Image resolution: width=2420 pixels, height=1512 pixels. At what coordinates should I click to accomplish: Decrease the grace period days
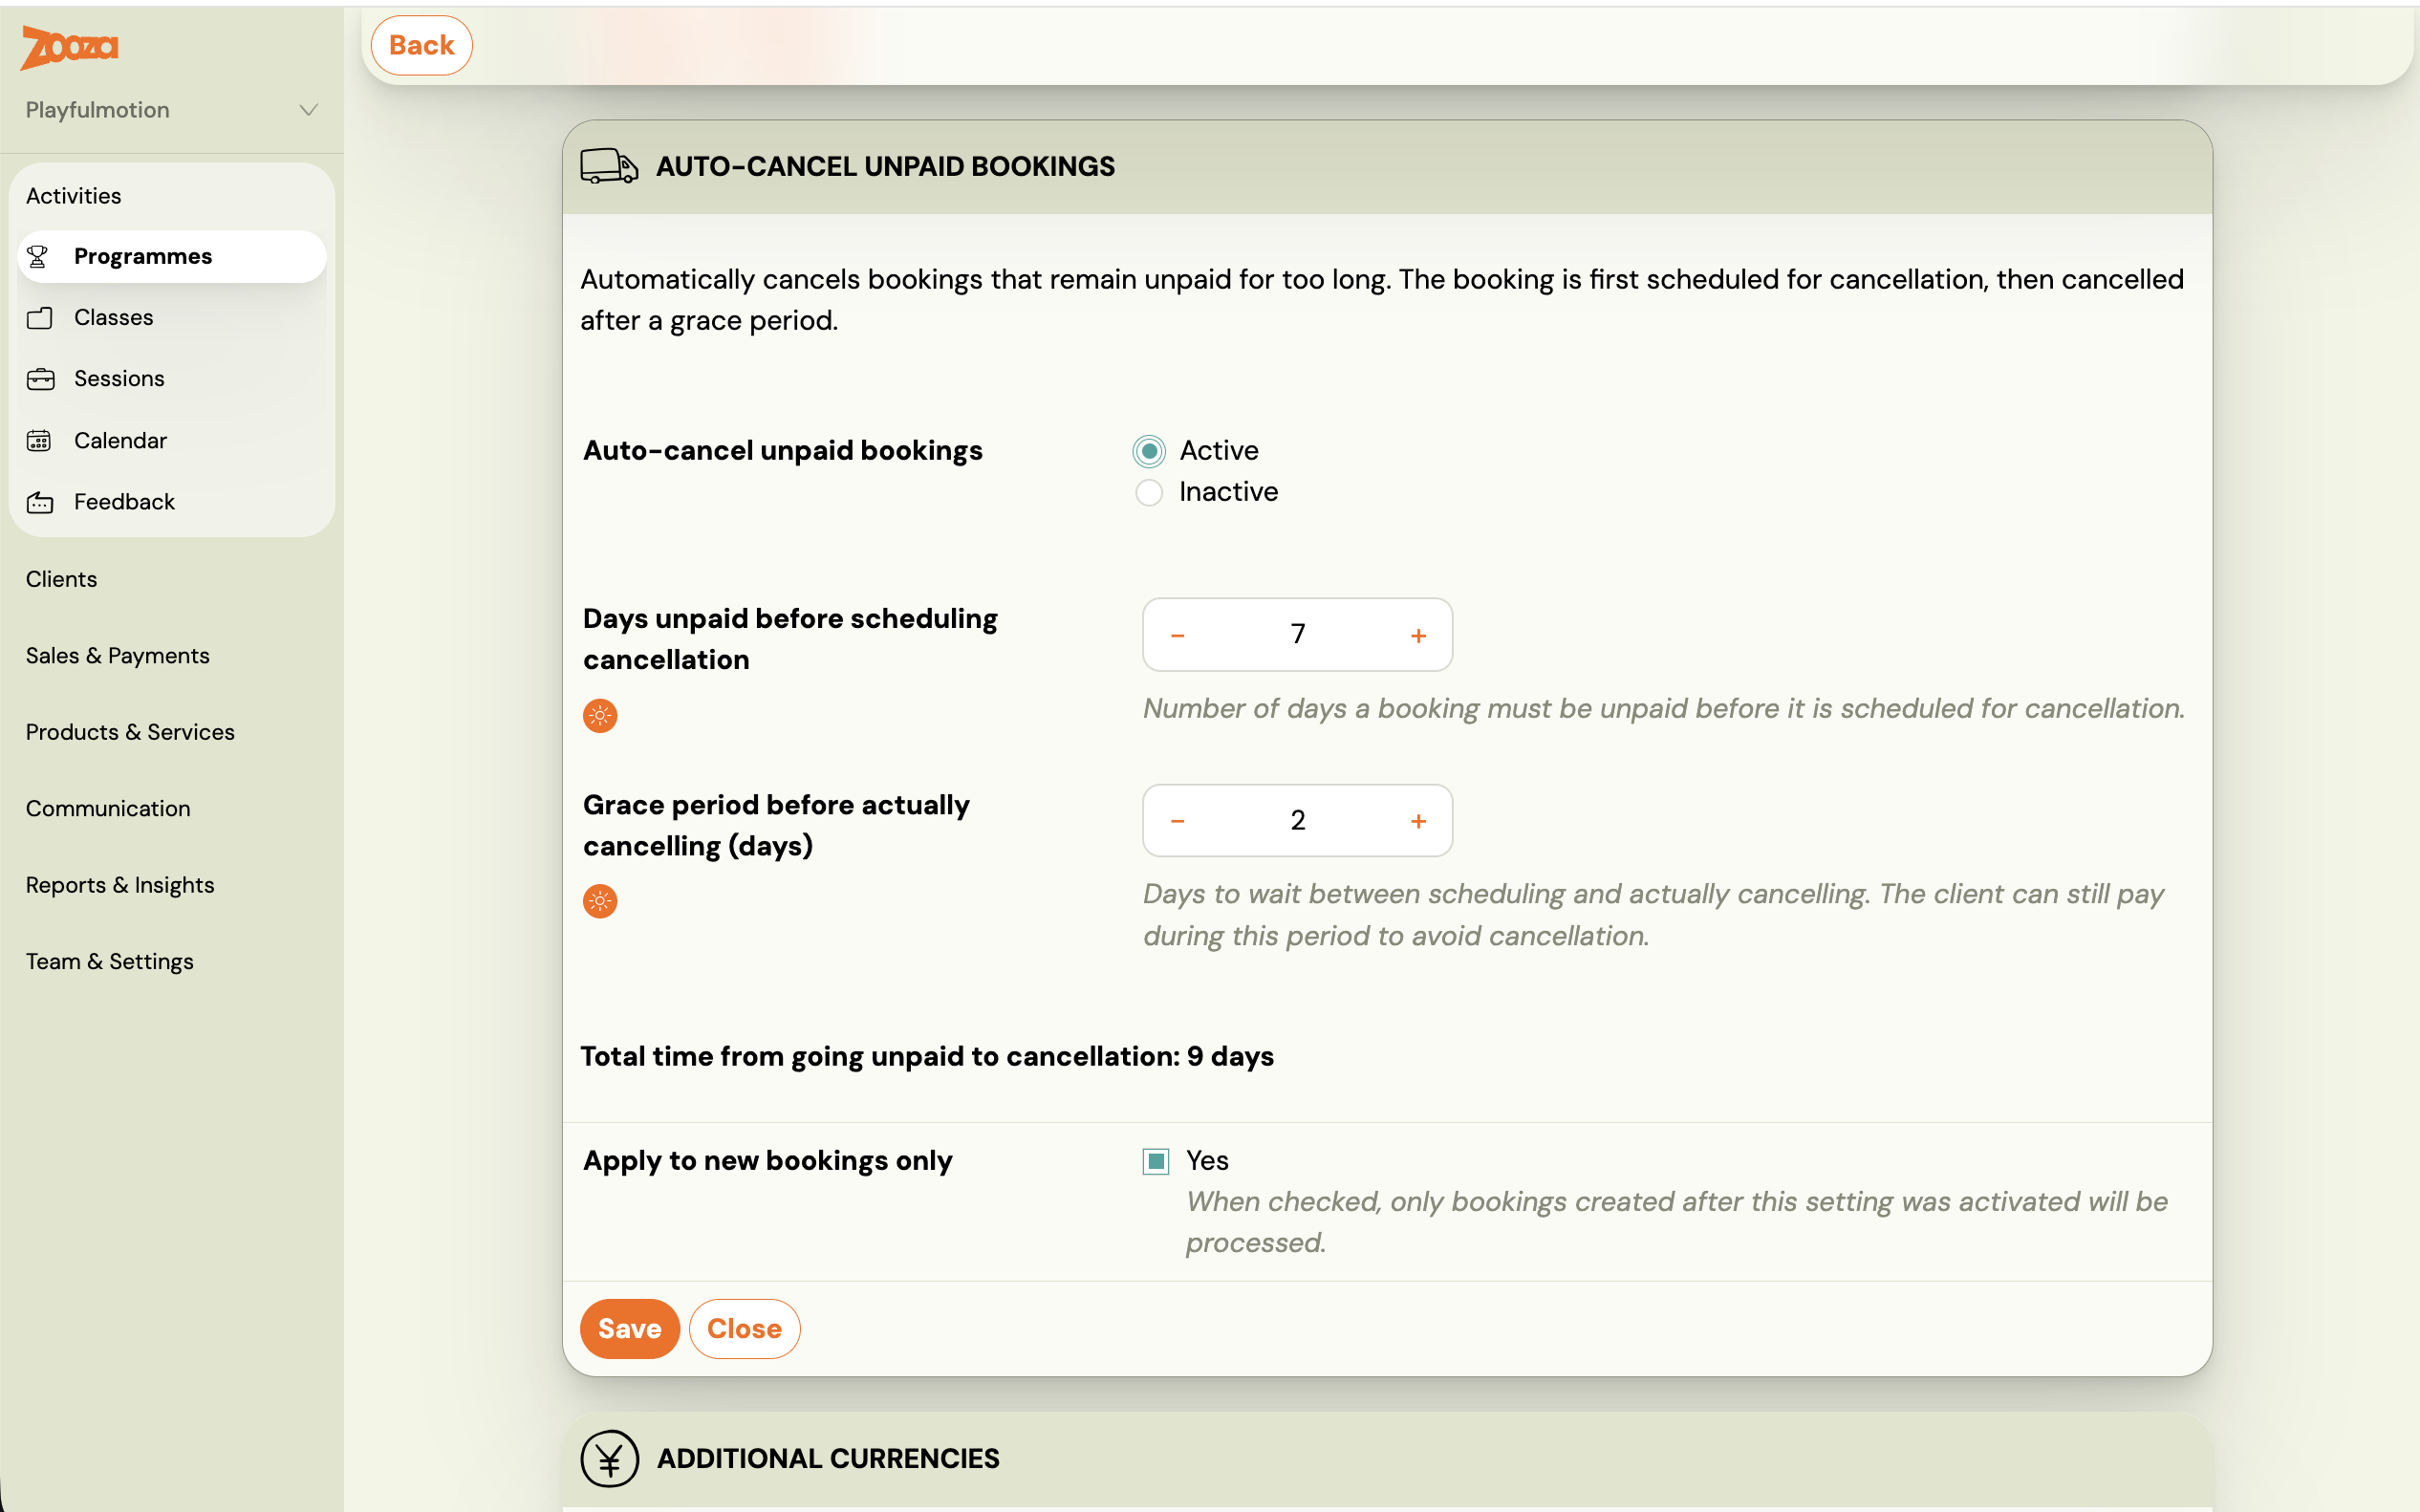tap(1178, 821)
